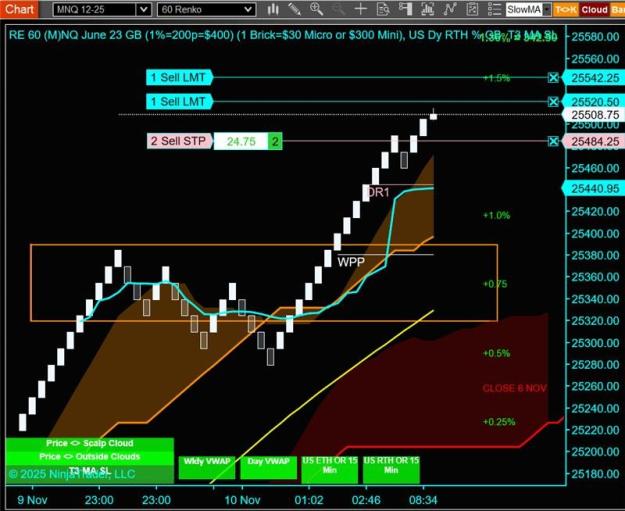Show the data box icon
The width and height of the screenshot is (625, 511).
(x=383, y=9)
